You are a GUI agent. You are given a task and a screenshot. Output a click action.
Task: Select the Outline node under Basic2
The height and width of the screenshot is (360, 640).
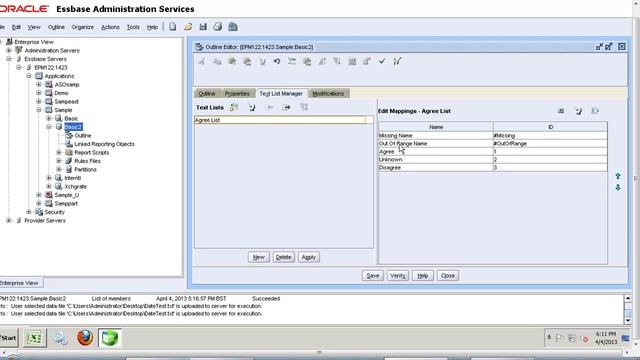click(83, 135)
